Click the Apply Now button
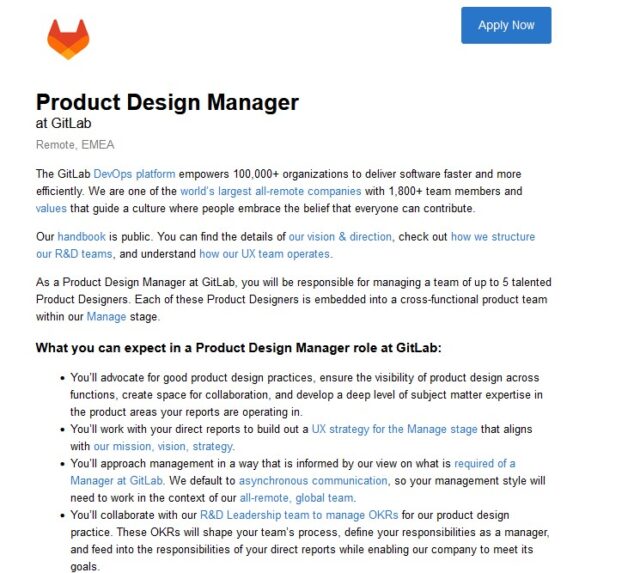 point(506,25)
